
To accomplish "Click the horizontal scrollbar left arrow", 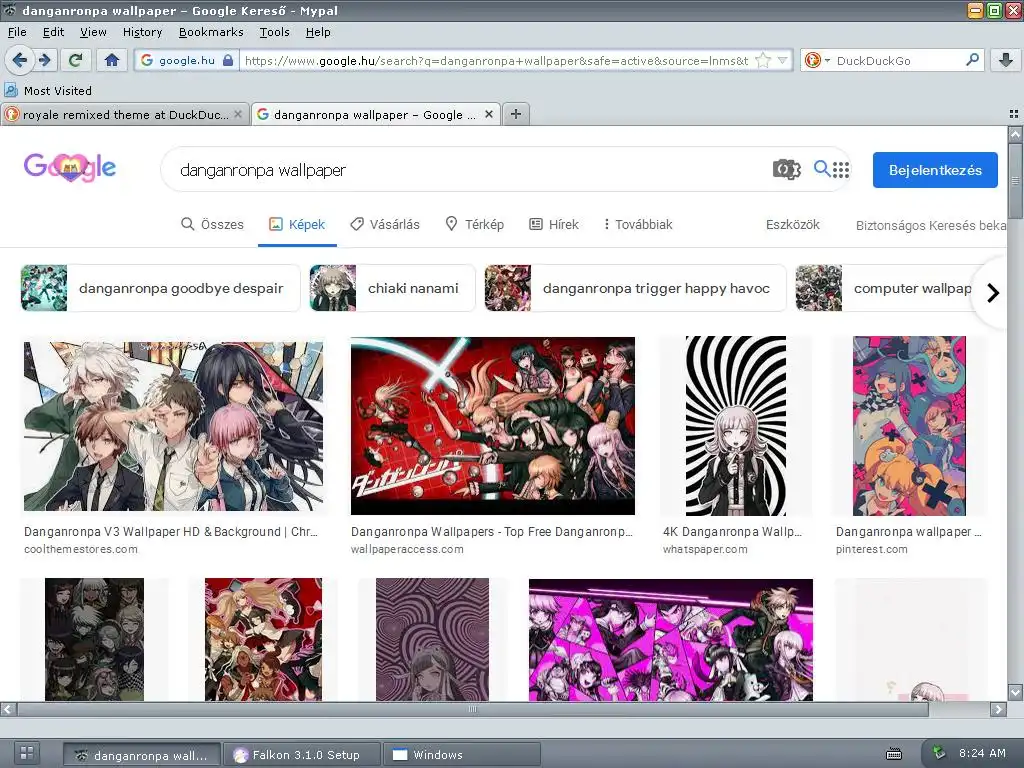I will click(x=7, y=709).
